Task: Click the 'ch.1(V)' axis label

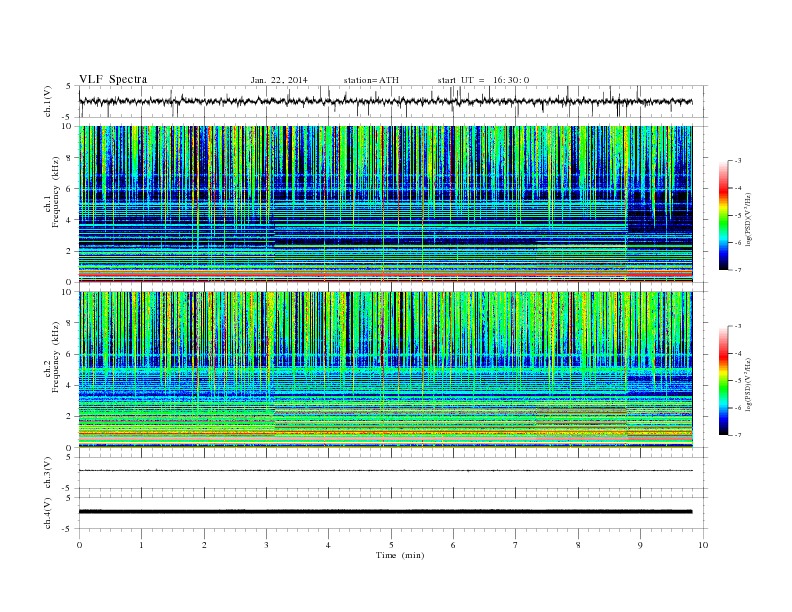Action: 48,101
